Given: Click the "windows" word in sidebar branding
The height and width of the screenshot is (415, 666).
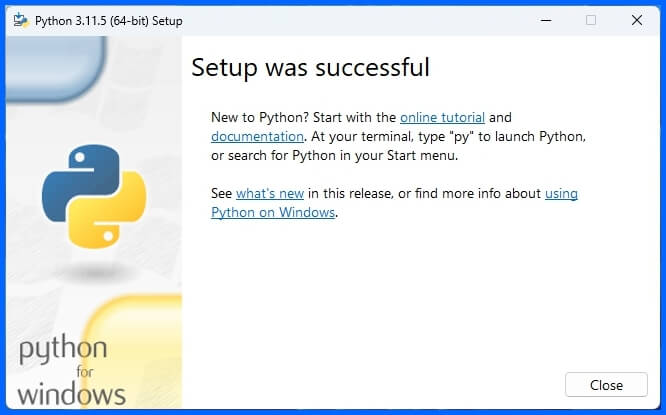Looking at the screenshot, I should pos(71,394).
